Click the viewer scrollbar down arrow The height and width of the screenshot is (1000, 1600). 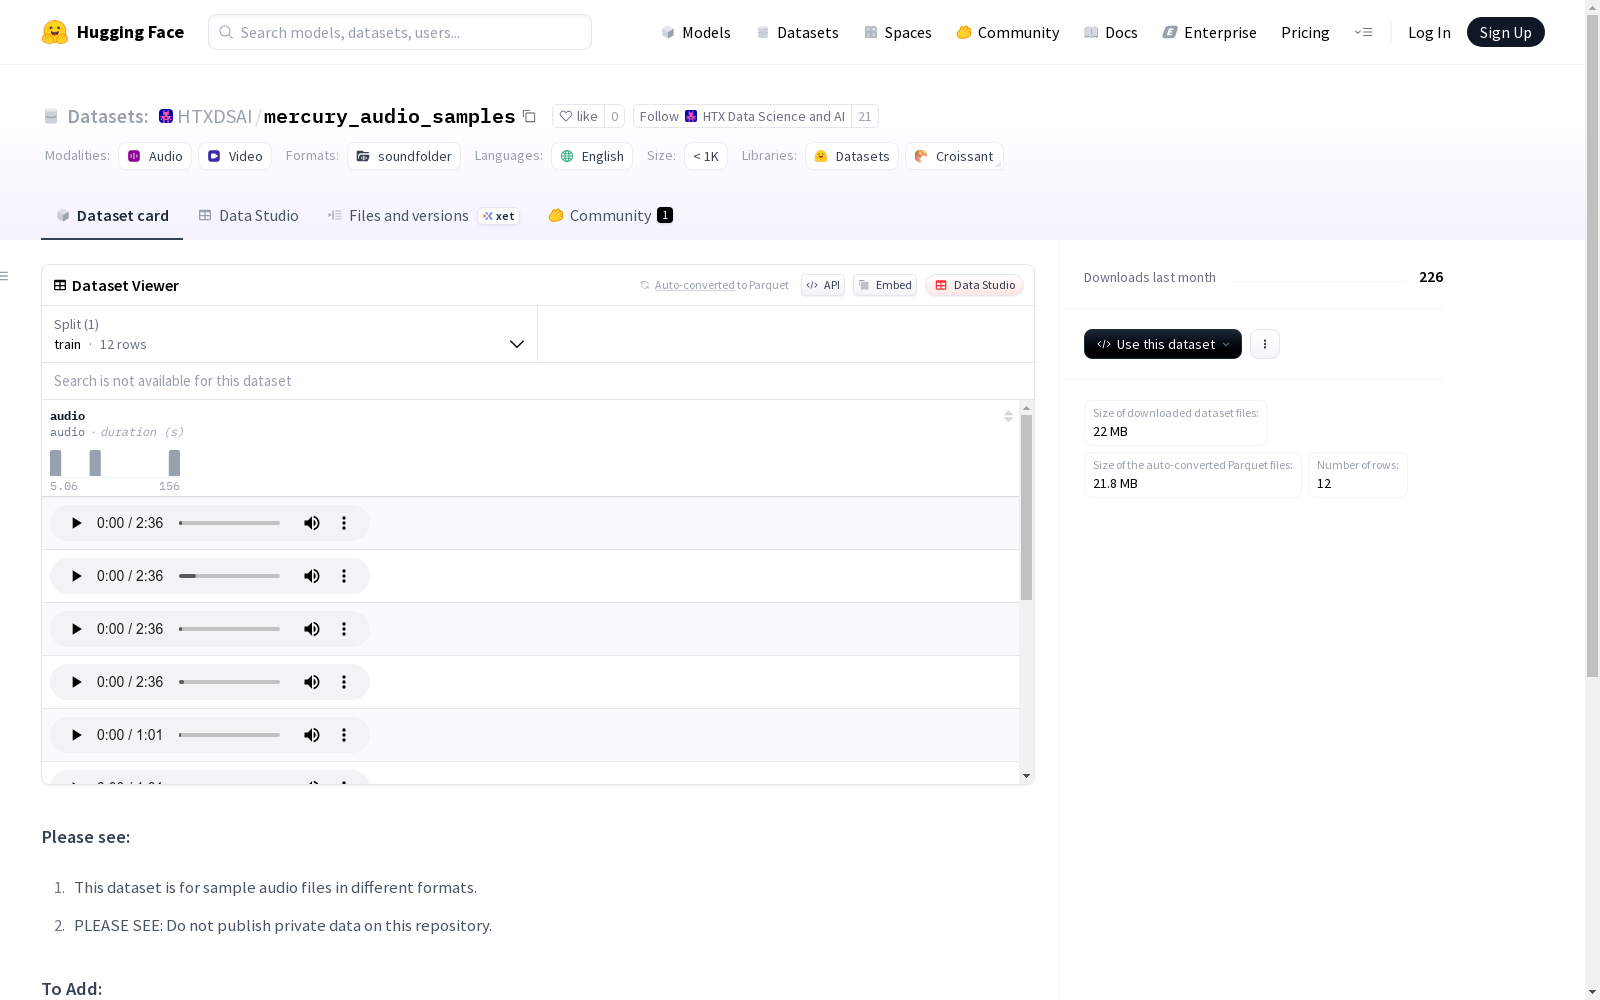tap(1026, 776)
